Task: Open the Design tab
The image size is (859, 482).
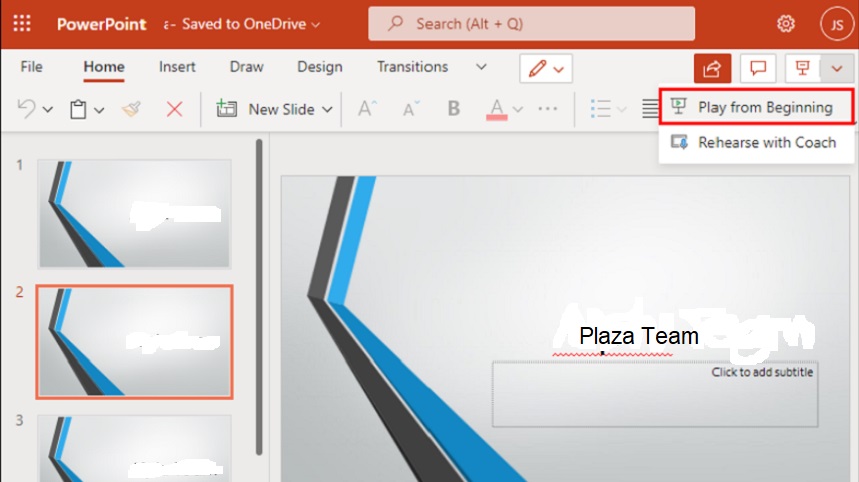Action: pyautogui.click(x=320, y=67)
